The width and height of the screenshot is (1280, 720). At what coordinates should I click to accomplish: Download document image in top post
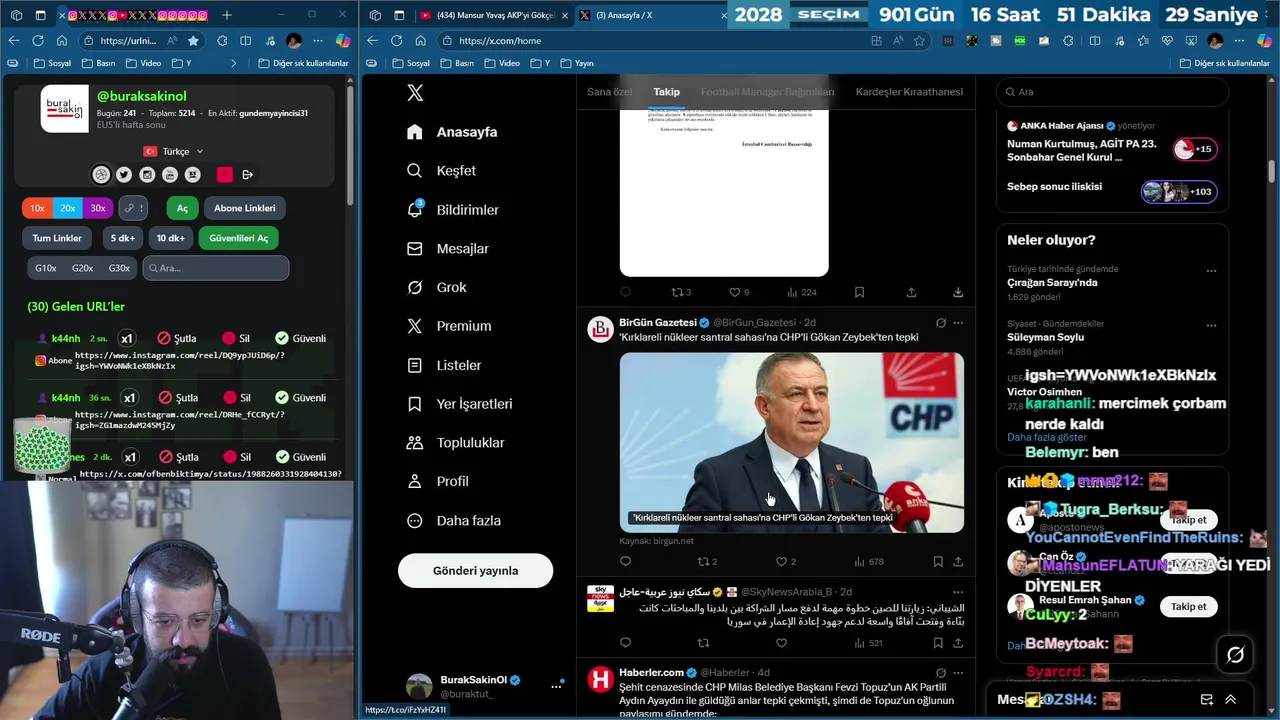click(x=958, y=292)
